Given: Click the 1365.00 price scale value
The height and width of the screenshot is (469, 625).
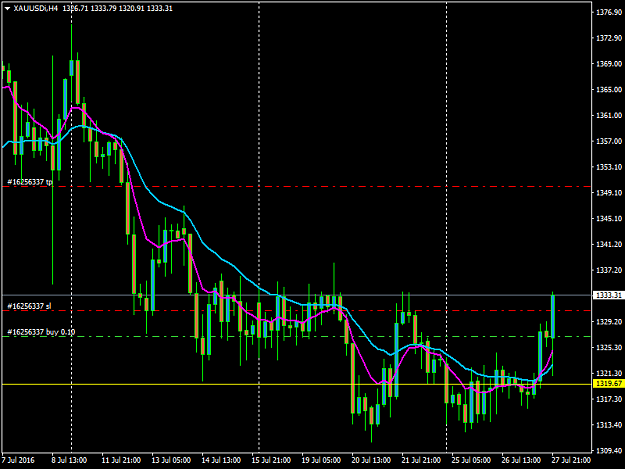Looking at the screenshot, I should 609,90.
